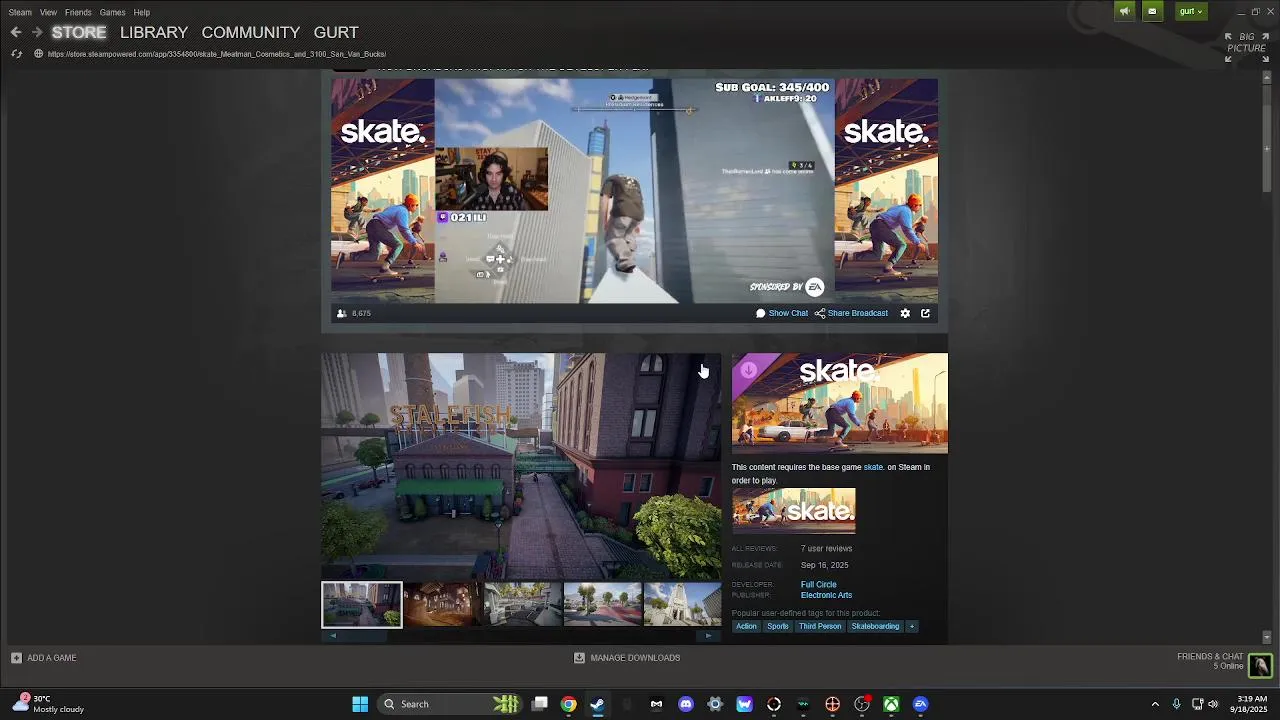Reload the store page with the refresh icon

coord(16,54)
